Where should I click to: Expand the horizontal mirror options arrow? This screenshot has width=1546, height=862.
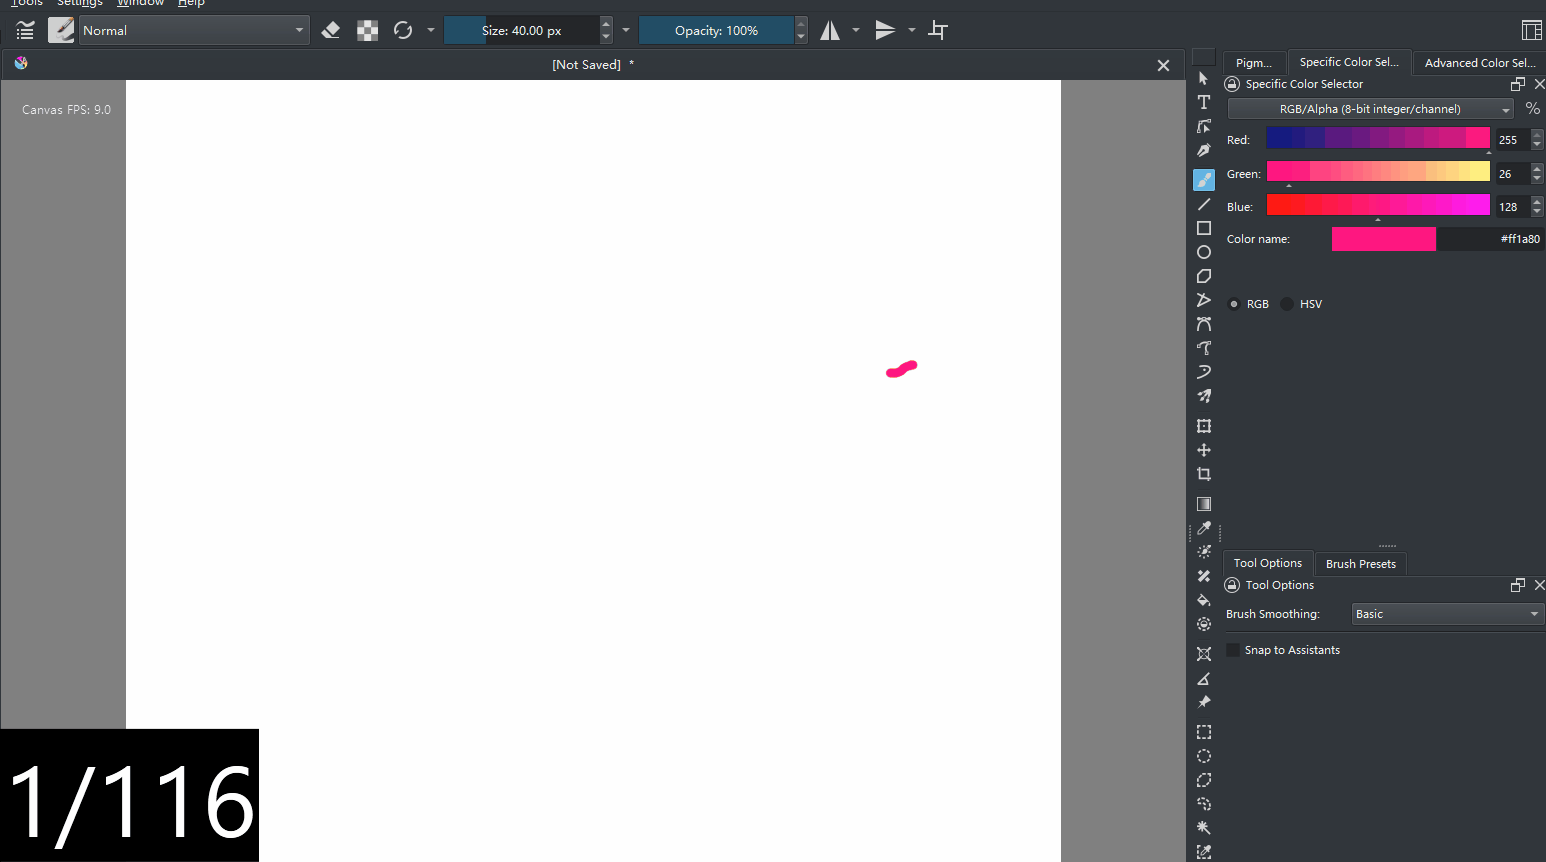856,30
